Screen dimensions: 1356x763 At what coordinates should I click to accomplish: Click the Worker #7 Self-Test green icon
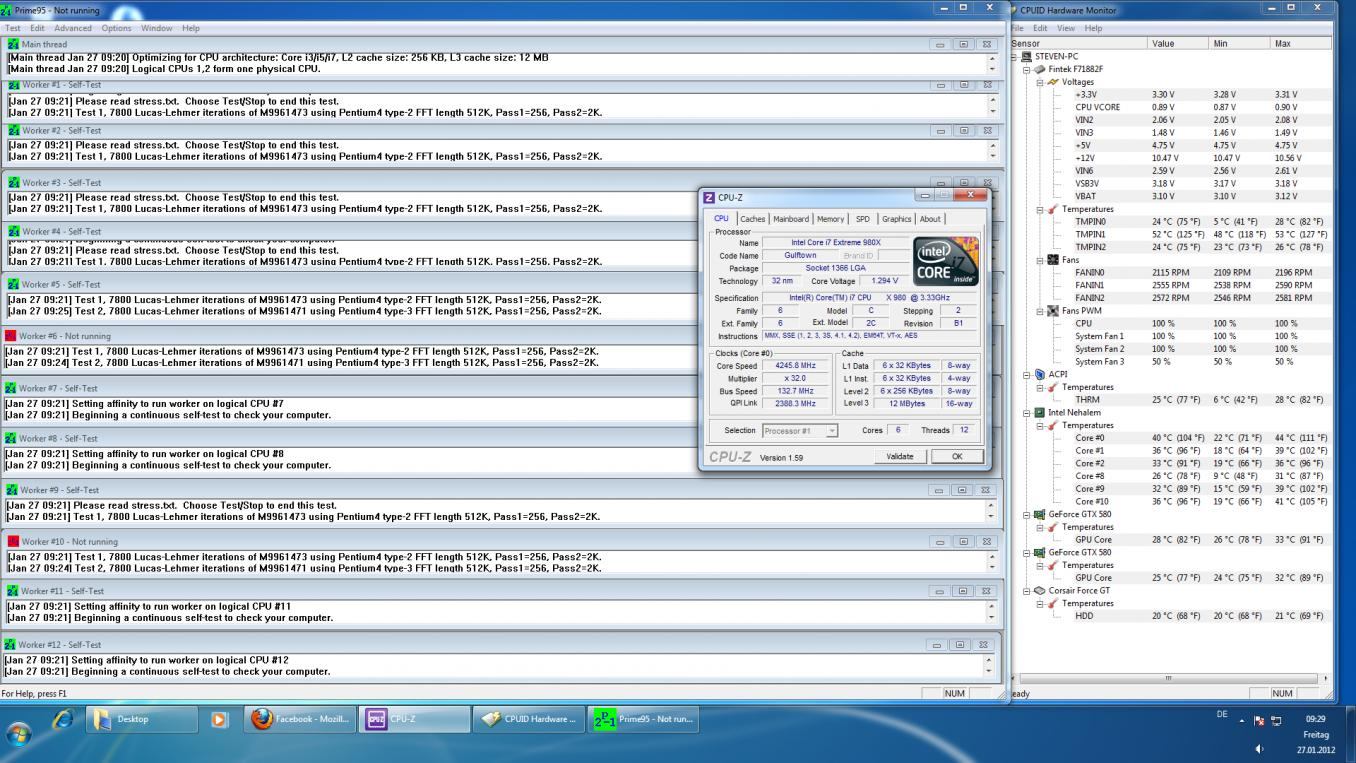click(11, 388)
